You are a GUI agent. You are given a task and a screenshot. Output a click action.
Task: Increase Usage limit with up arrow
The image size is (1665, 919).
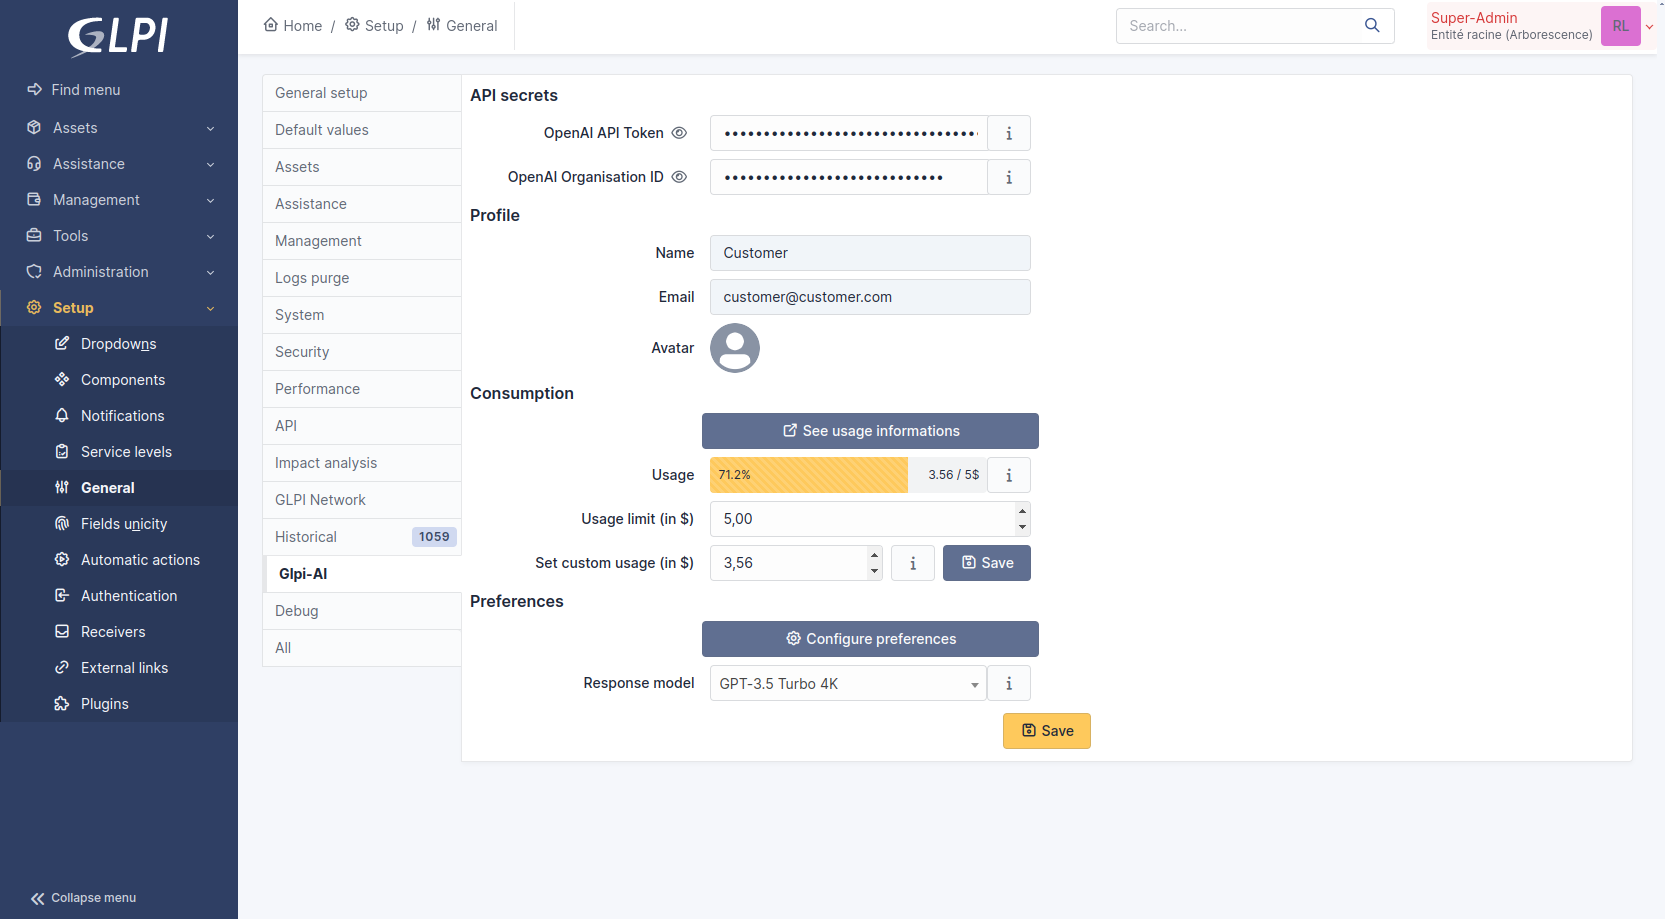tap(1022, 511)
